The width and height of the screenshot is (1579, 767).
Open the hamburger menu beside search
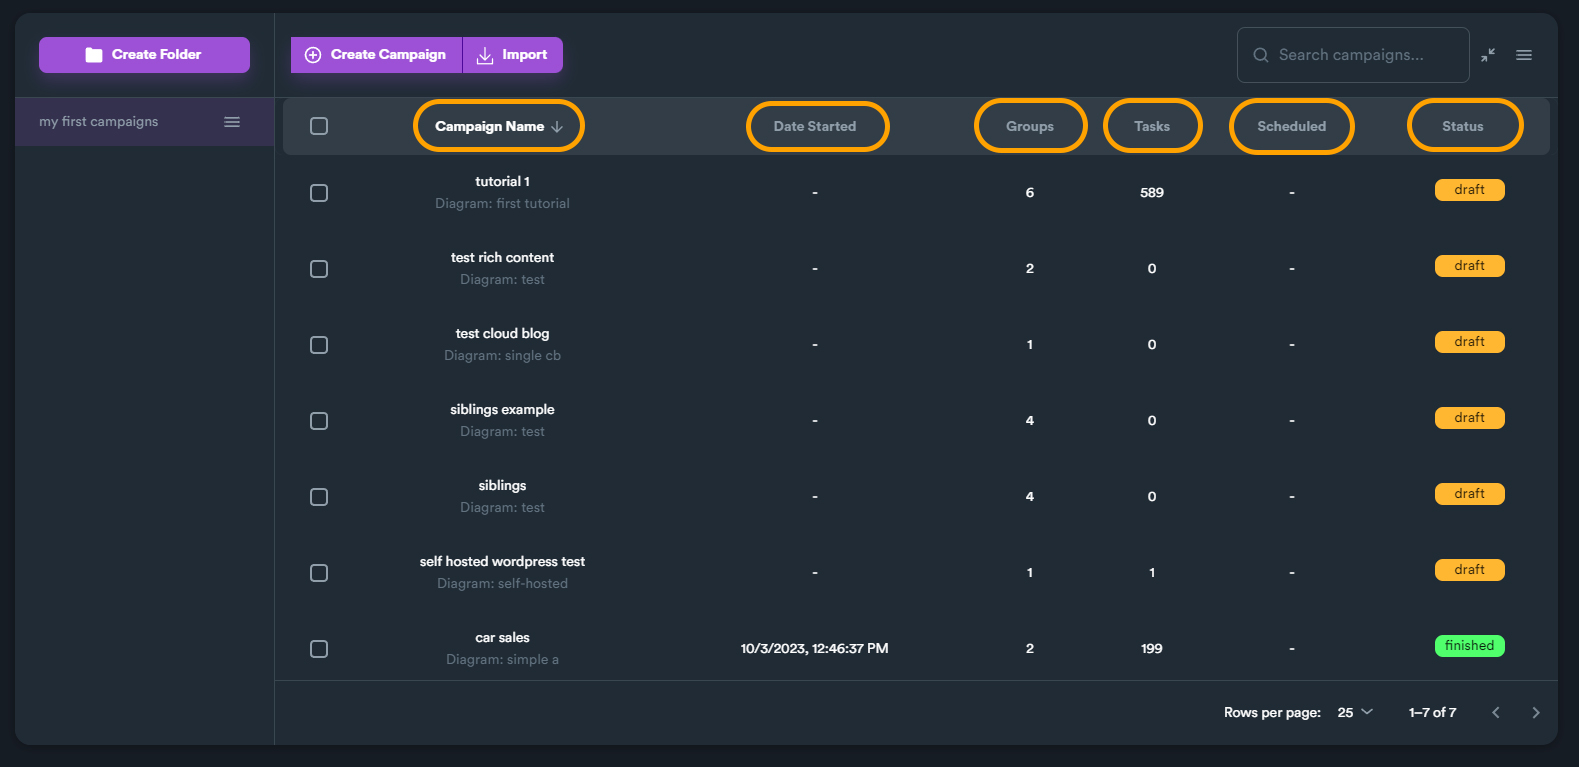(x=1524, y=55)
